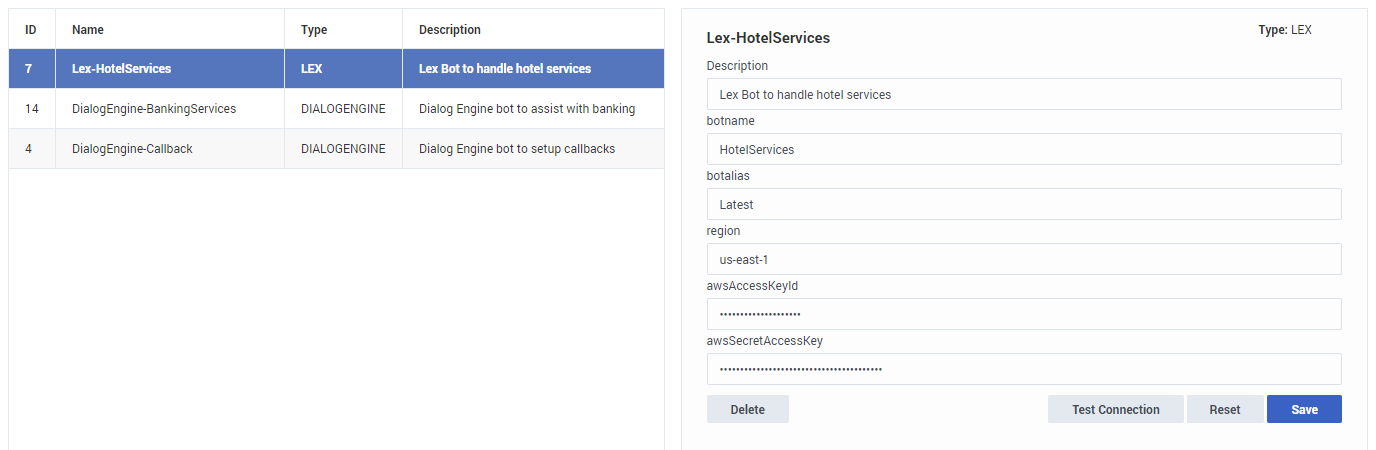Edit the Description input field

coord(1024,94)
